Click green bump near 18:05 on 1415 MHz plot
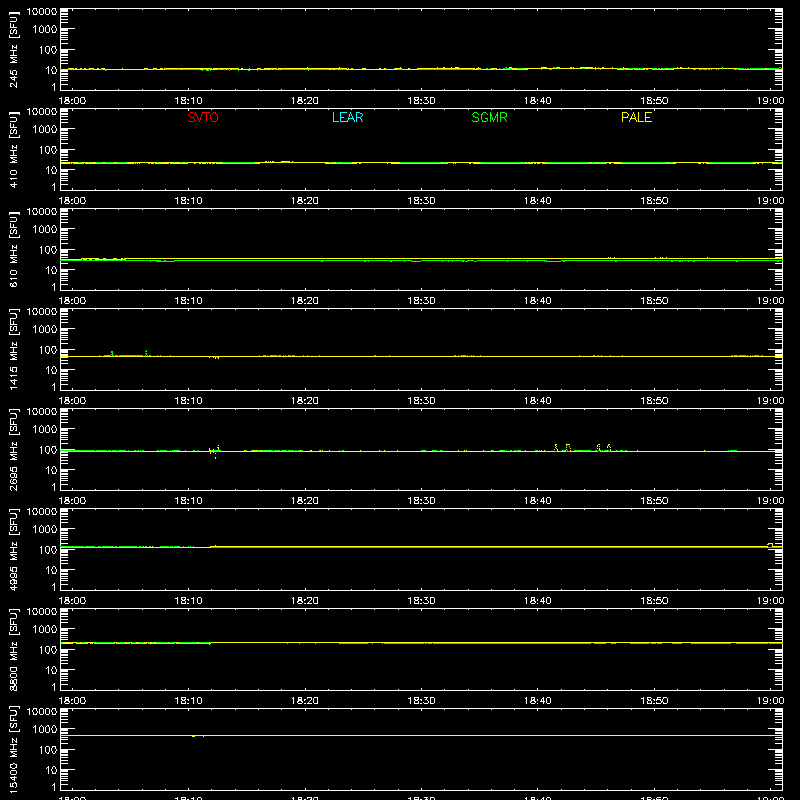Viewport: 800px width, 800px height. point(129,354)
